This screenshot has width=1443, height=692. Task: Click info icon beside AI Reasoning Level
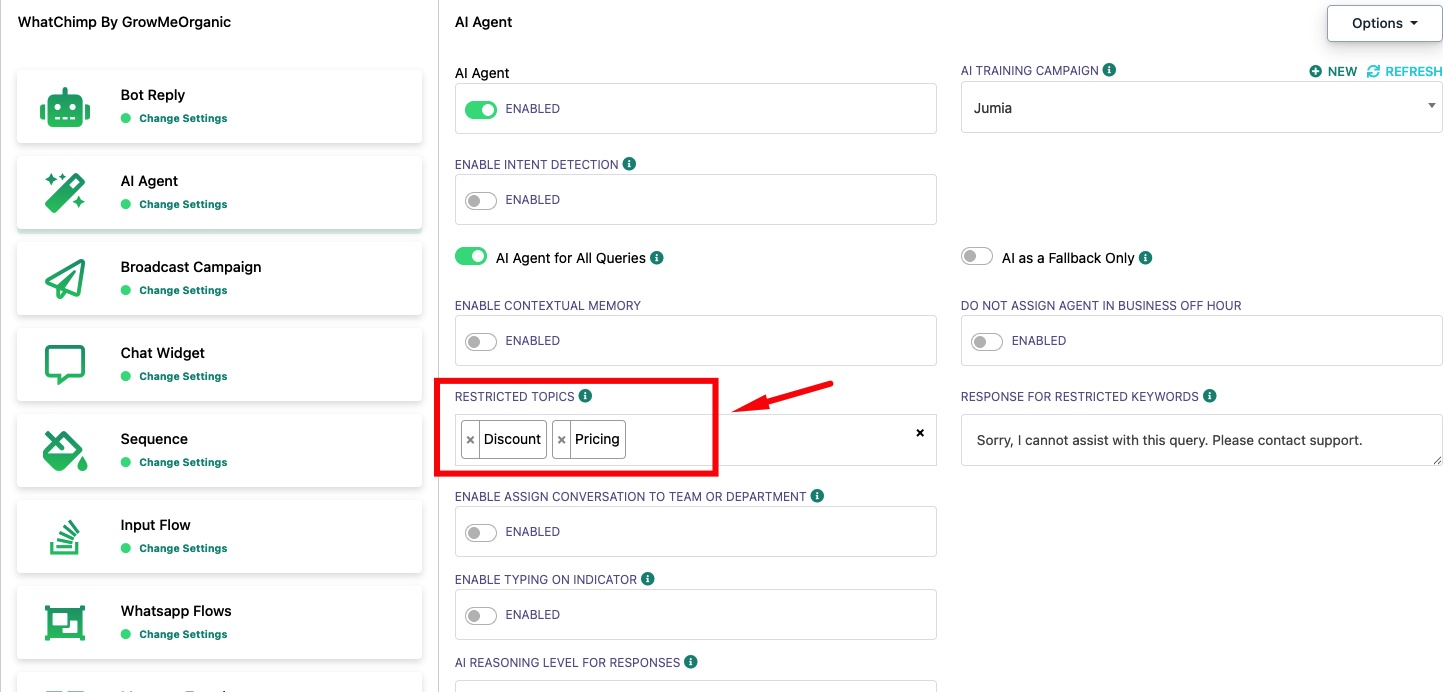click(x=691, y=662)
